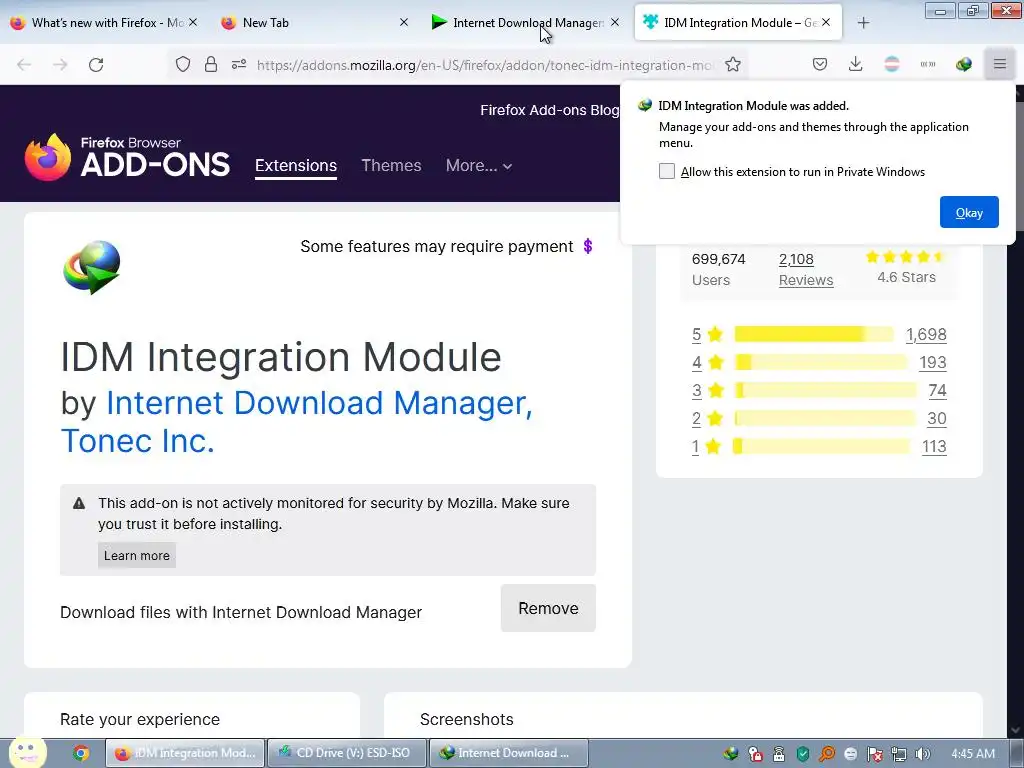Open Internet Download Manager author link
Image resolution: width=1024 pixels, height=768 pixels.
319,403
